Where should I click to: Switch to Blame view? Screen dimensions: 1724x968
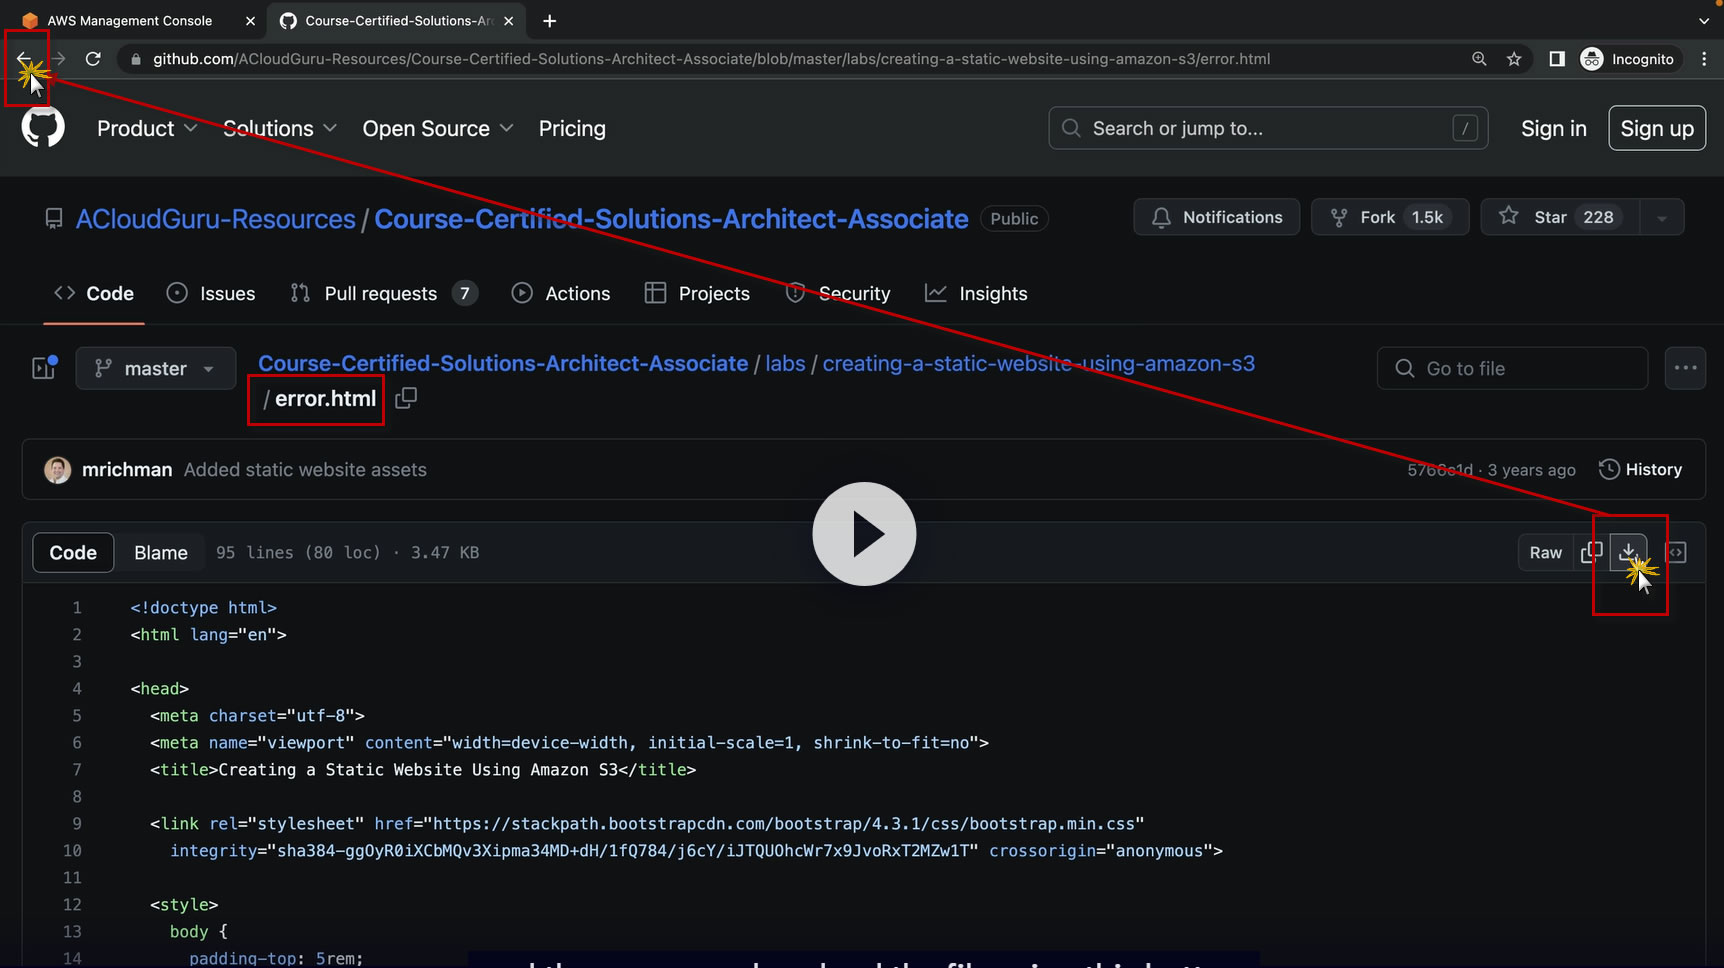click(x=160, y=553)
